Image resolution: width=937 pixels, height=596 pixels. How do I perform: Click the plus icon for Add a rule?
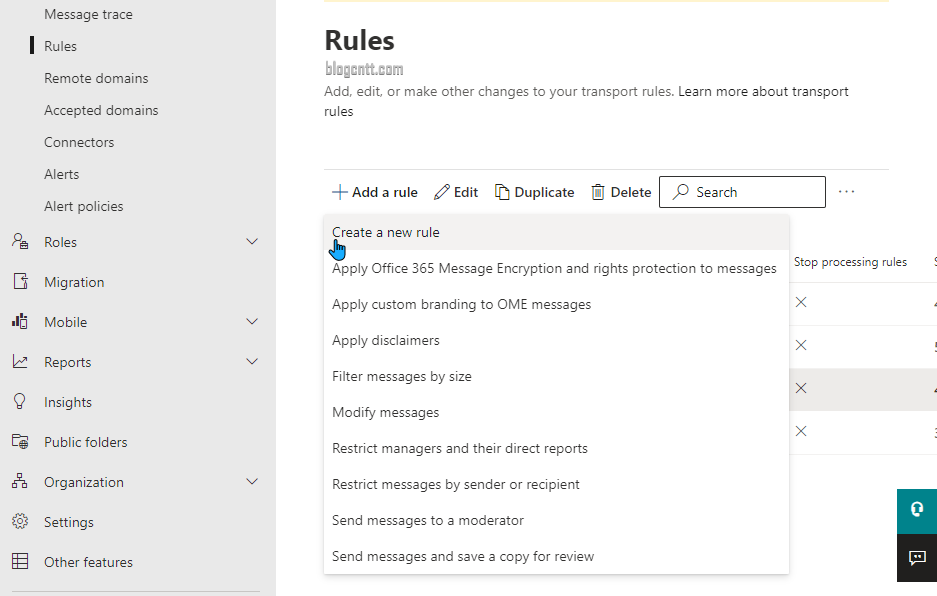339,192
